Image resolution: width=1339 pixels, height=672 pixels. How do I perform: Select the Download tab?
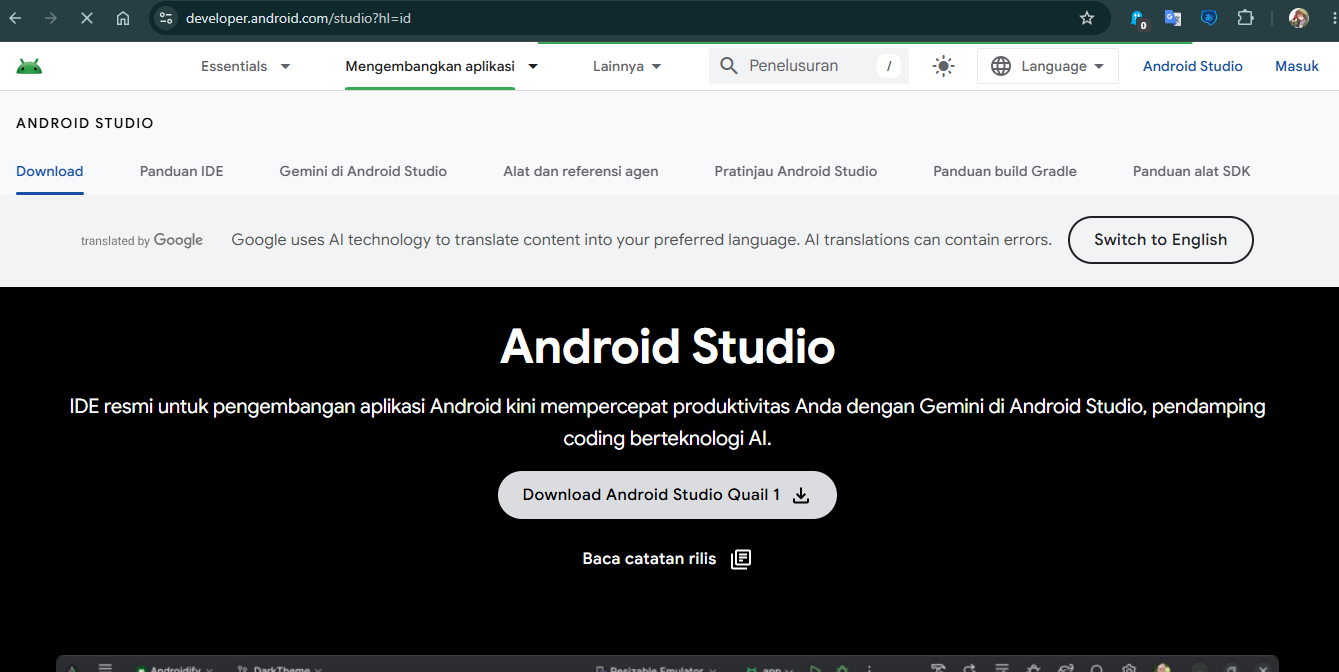pyautogui.click(x=50, y=171)
